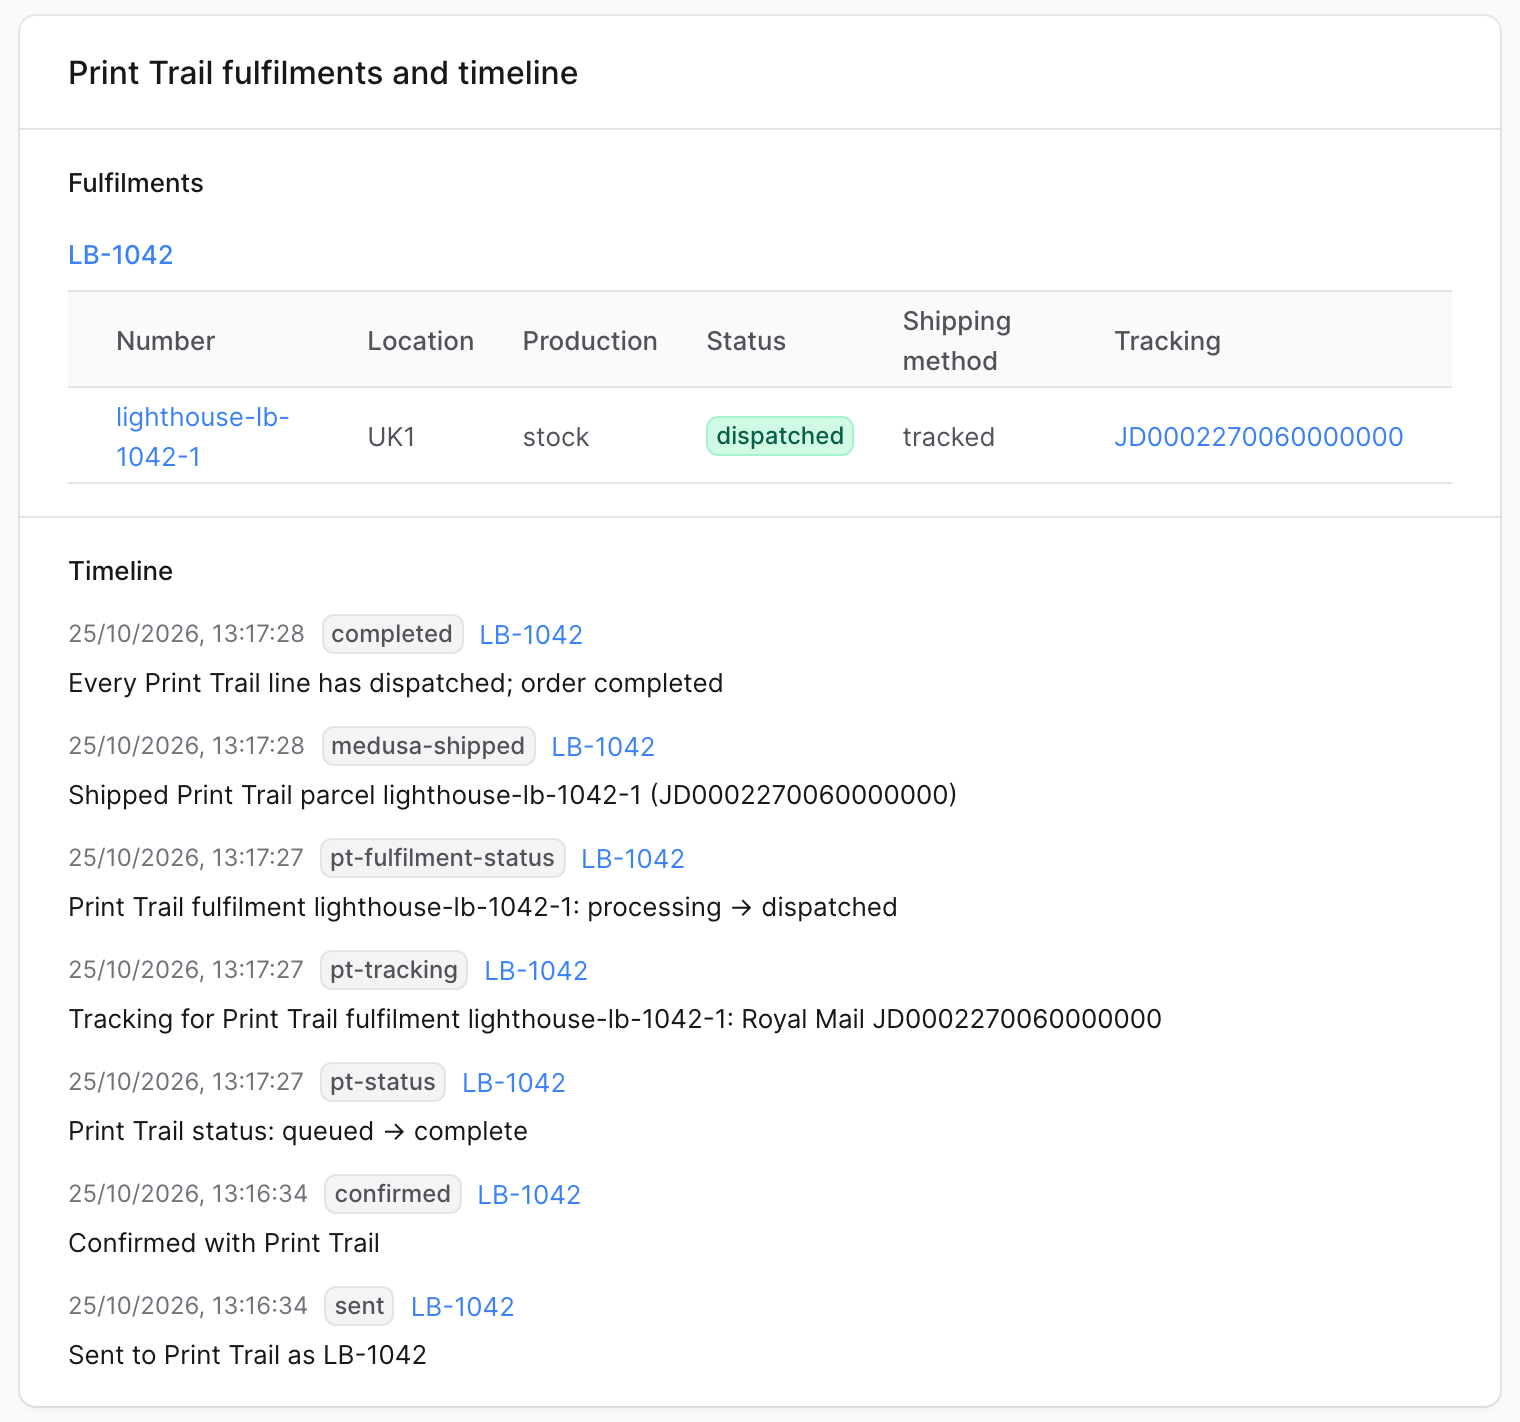Click the stock production cell
This screenshot has width=1520, height=1422.
pos(556,437)
